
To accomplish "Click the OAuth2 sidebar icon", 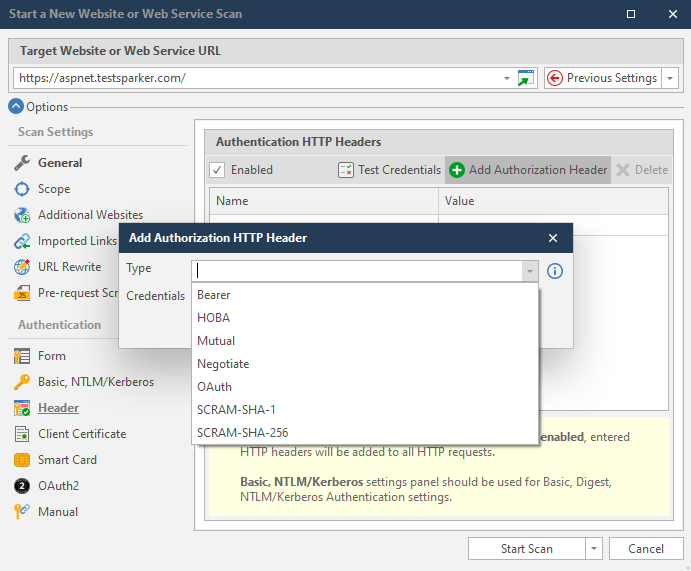I will coord(22,486).
